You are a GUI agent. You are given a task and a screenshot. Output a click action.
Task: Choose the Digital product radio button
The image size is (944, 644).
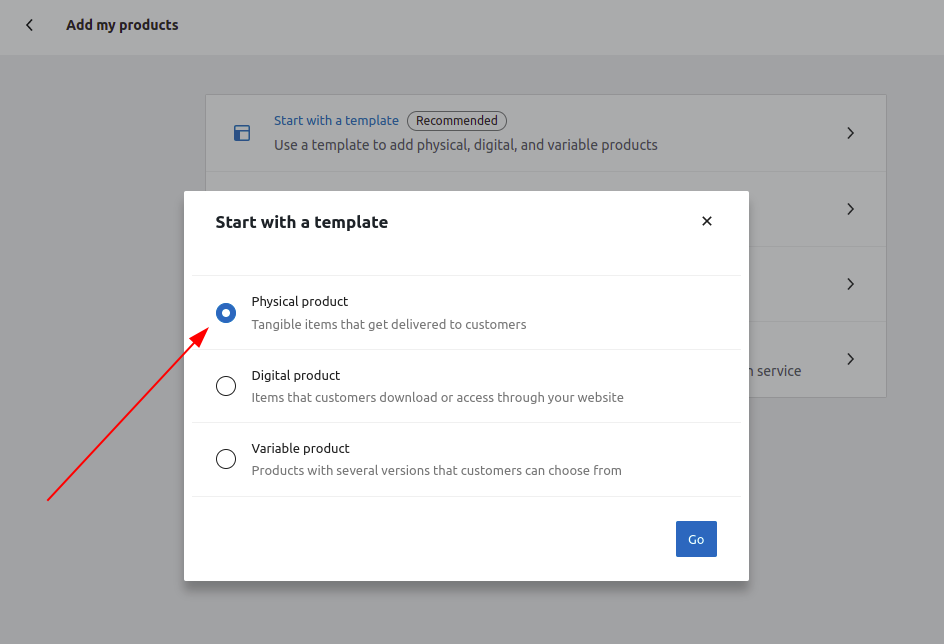coord(226,386)
